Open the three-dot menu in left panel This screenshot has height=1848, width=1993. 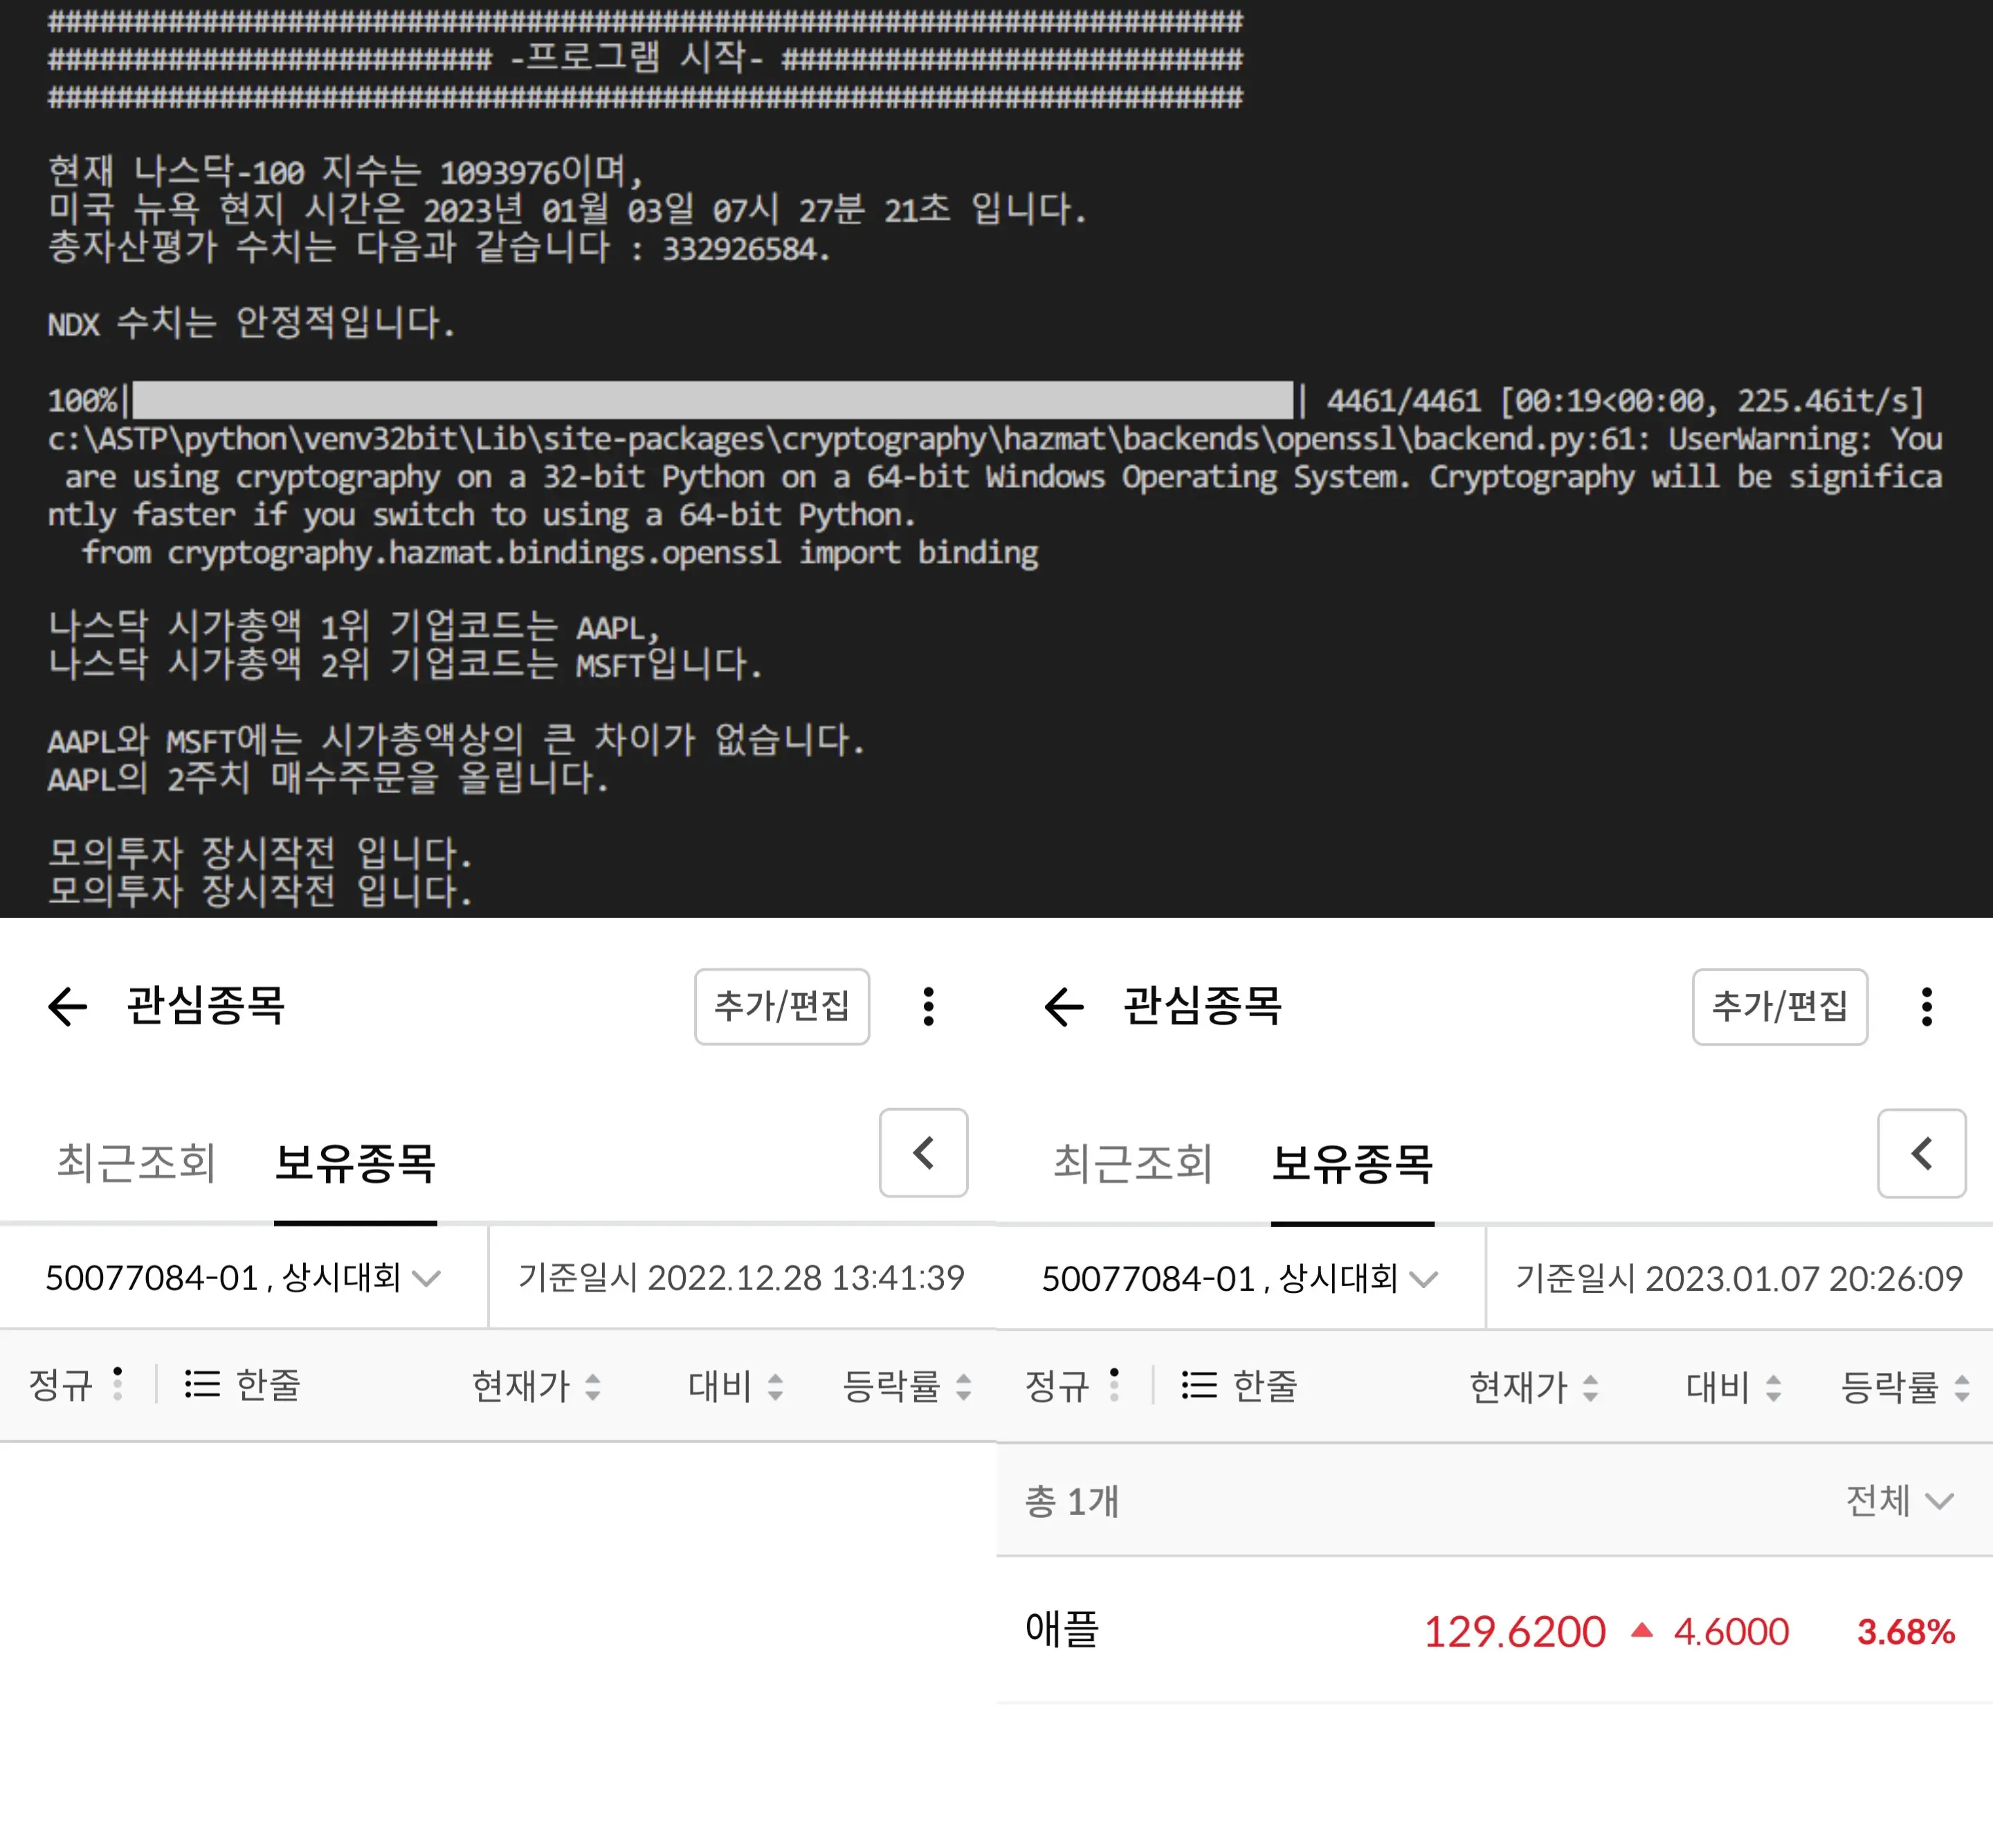pyautogui.click(x=929, y=1006)
